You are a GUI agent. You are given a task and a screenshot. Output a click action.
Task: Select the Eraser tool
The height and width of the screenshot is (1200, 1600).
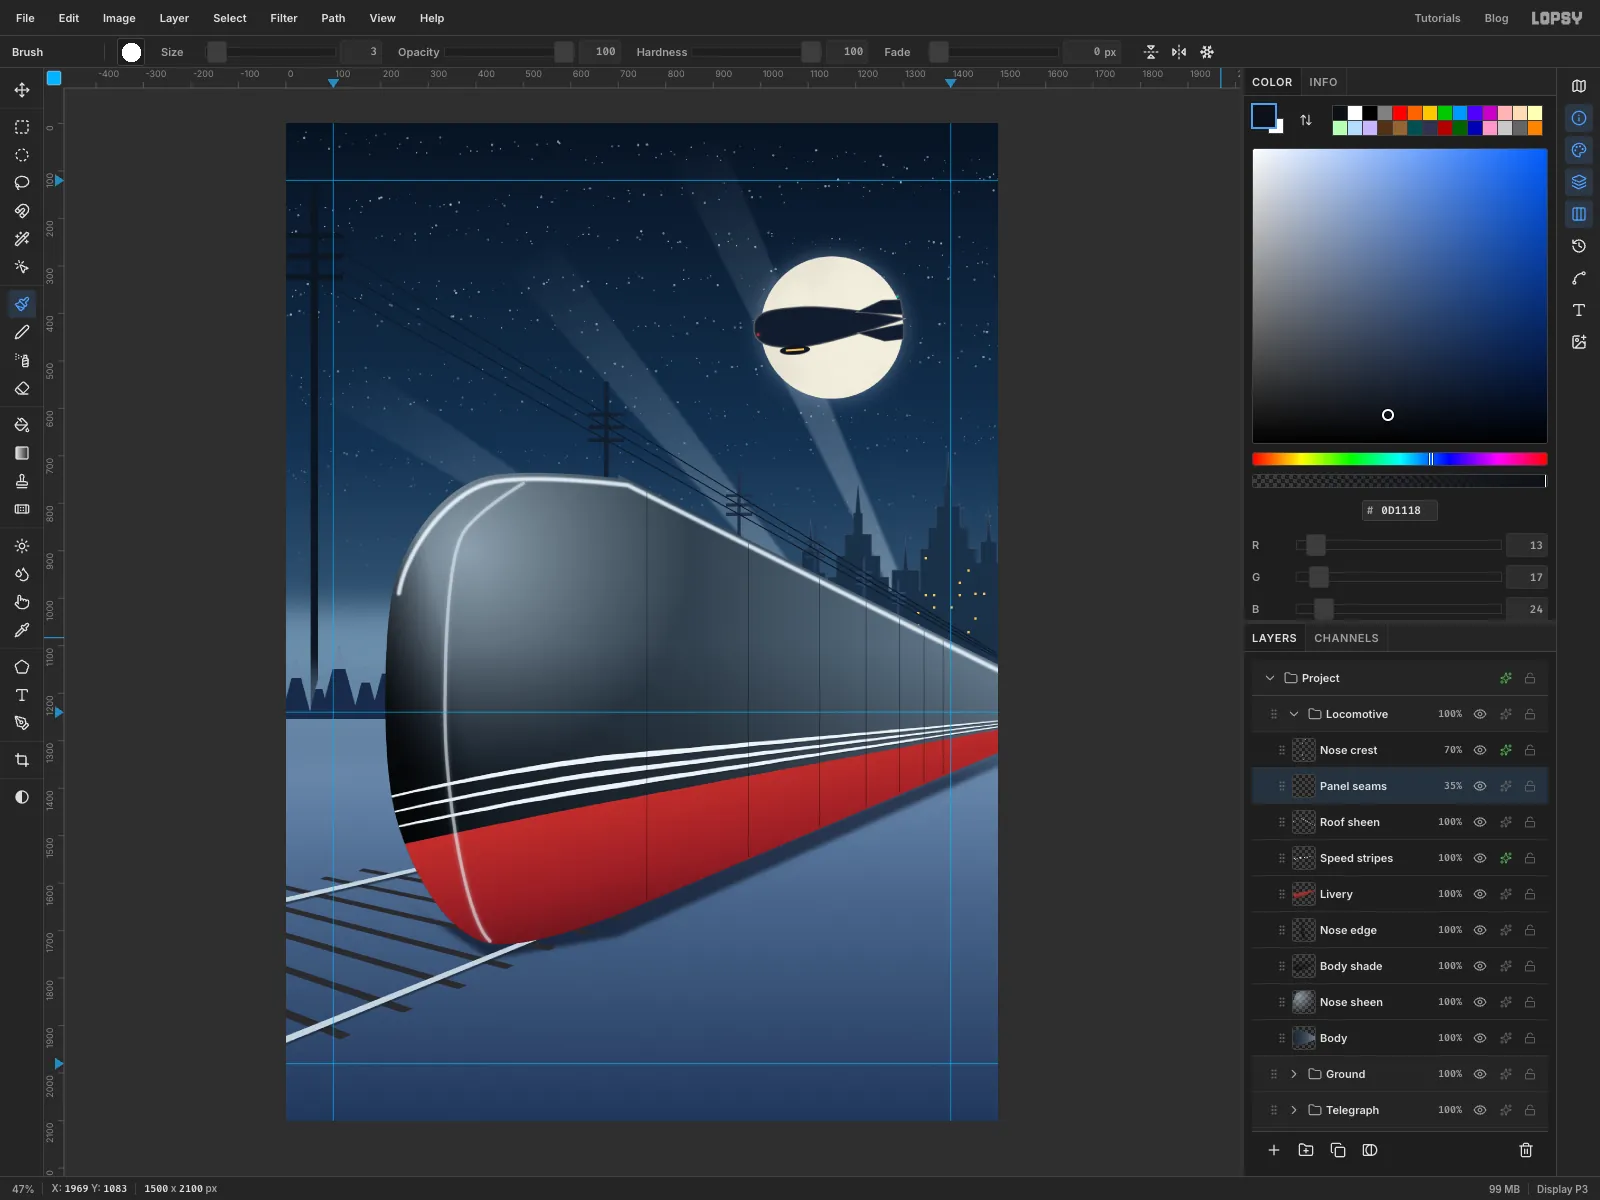(x=22, y=388)
